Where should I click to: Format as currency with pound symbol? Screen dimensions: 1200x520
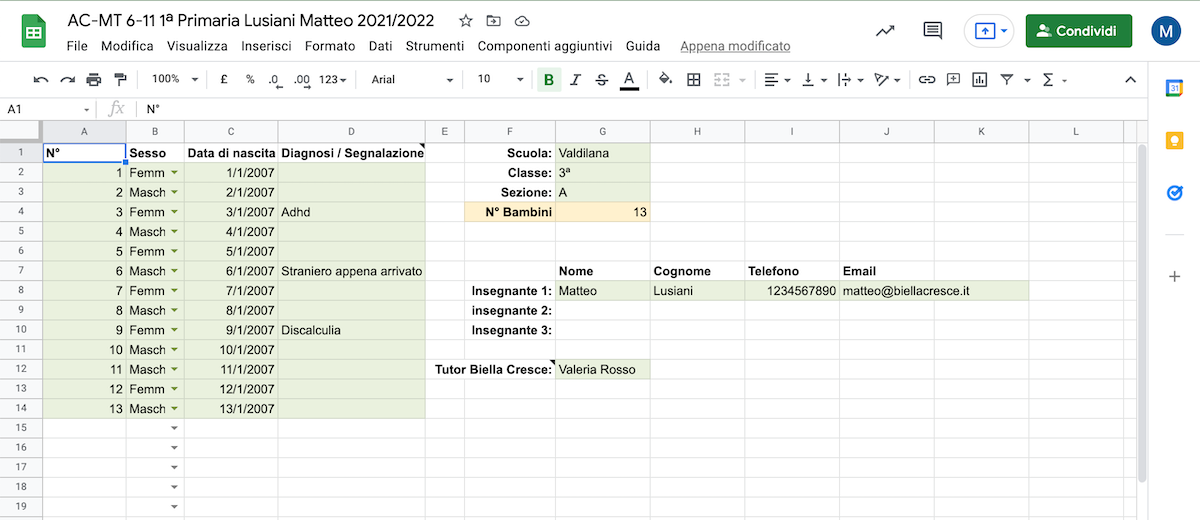point(224,79)
